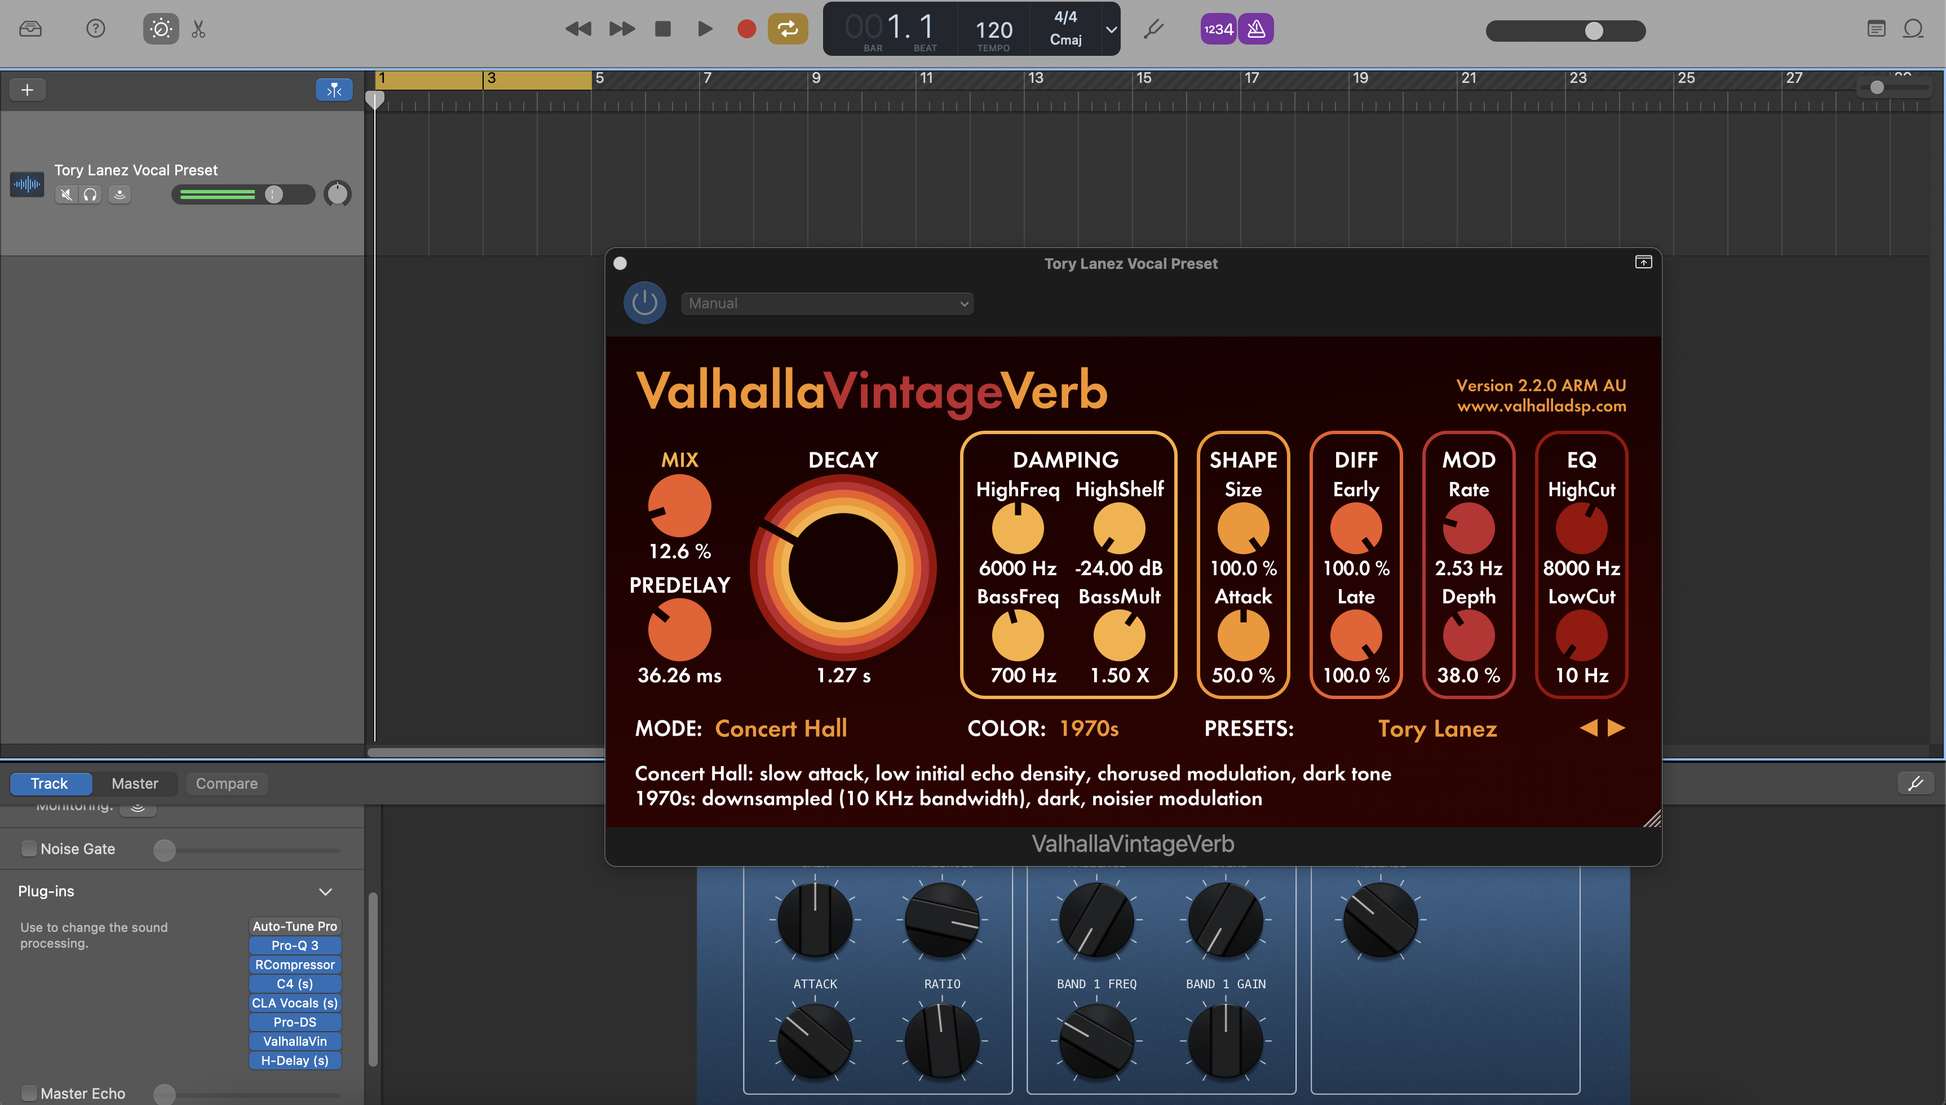The height and width of the screenshot is (1105, 1946).
Task: Open Smart Controls dial icon
Action: pyautogui.click(x=160, y=29)
